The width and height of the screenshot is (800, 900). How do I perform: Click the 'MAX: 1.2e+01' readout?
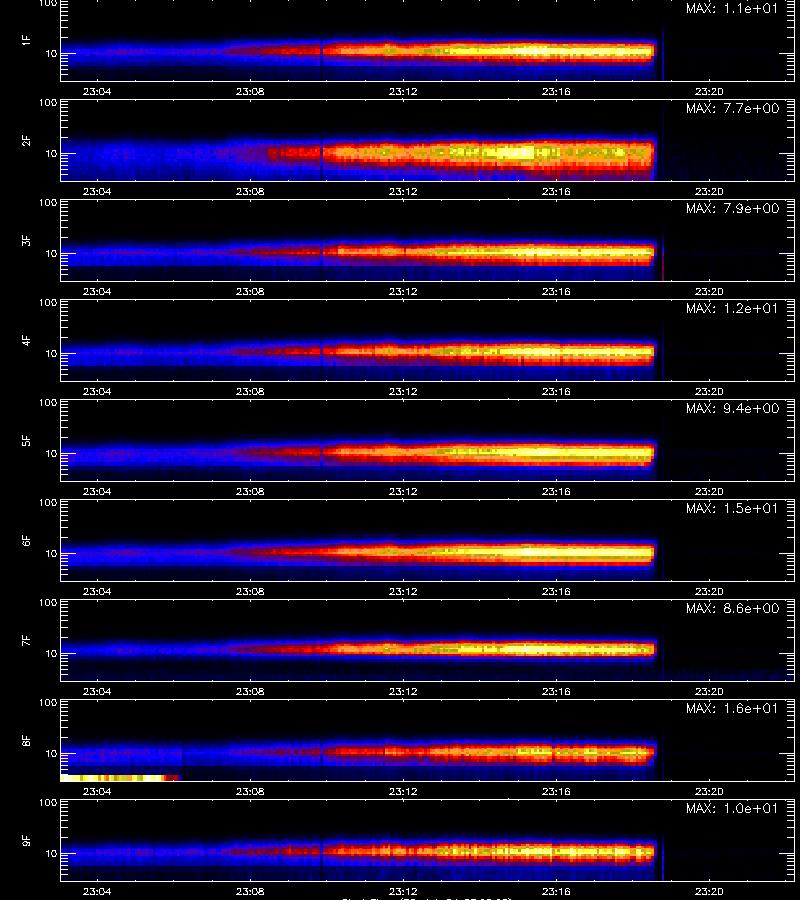732,308
